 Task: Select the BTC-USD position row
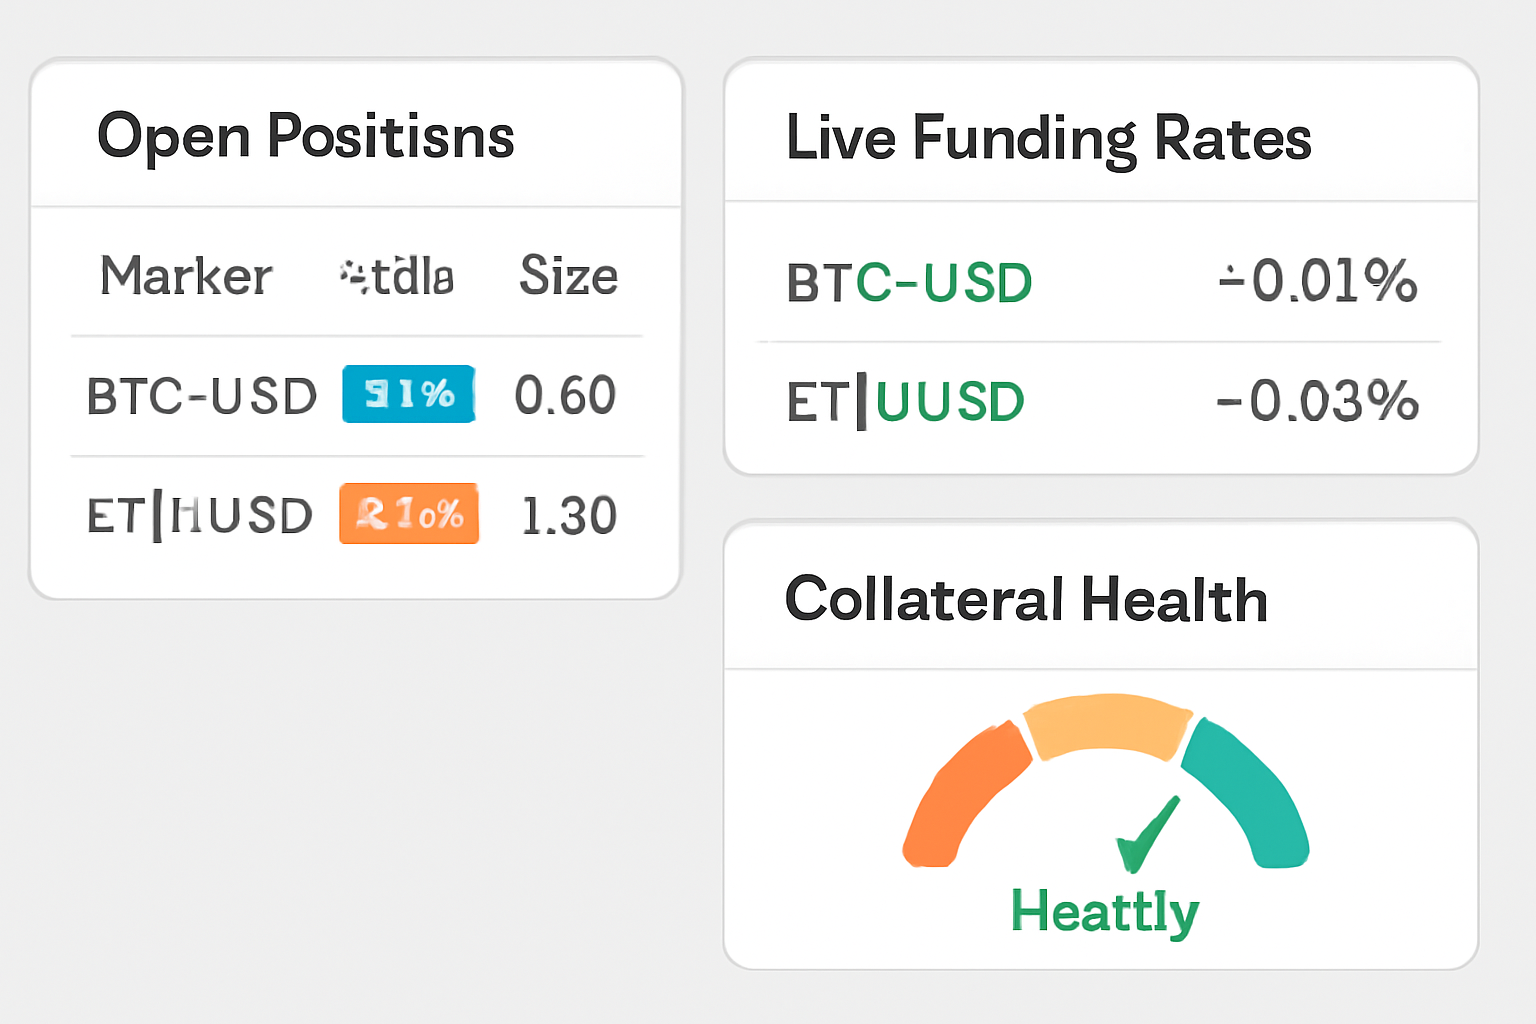(x=202, y=396)
